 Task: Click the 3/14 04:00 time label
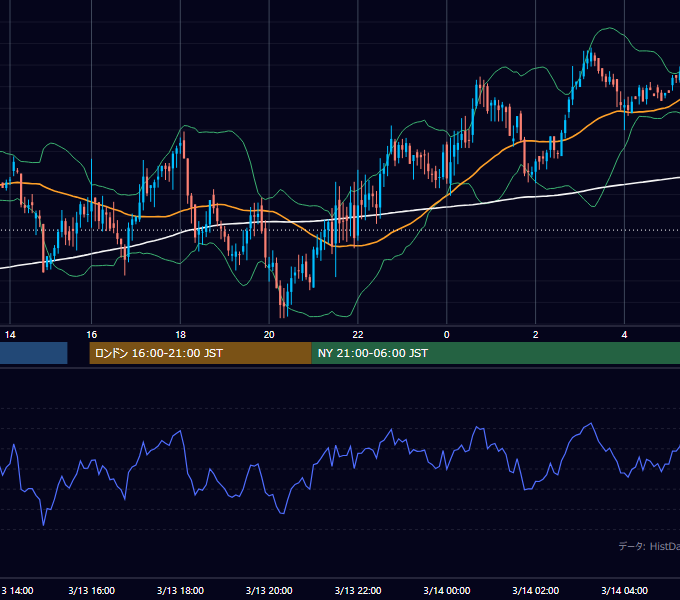tap(624, 590)
